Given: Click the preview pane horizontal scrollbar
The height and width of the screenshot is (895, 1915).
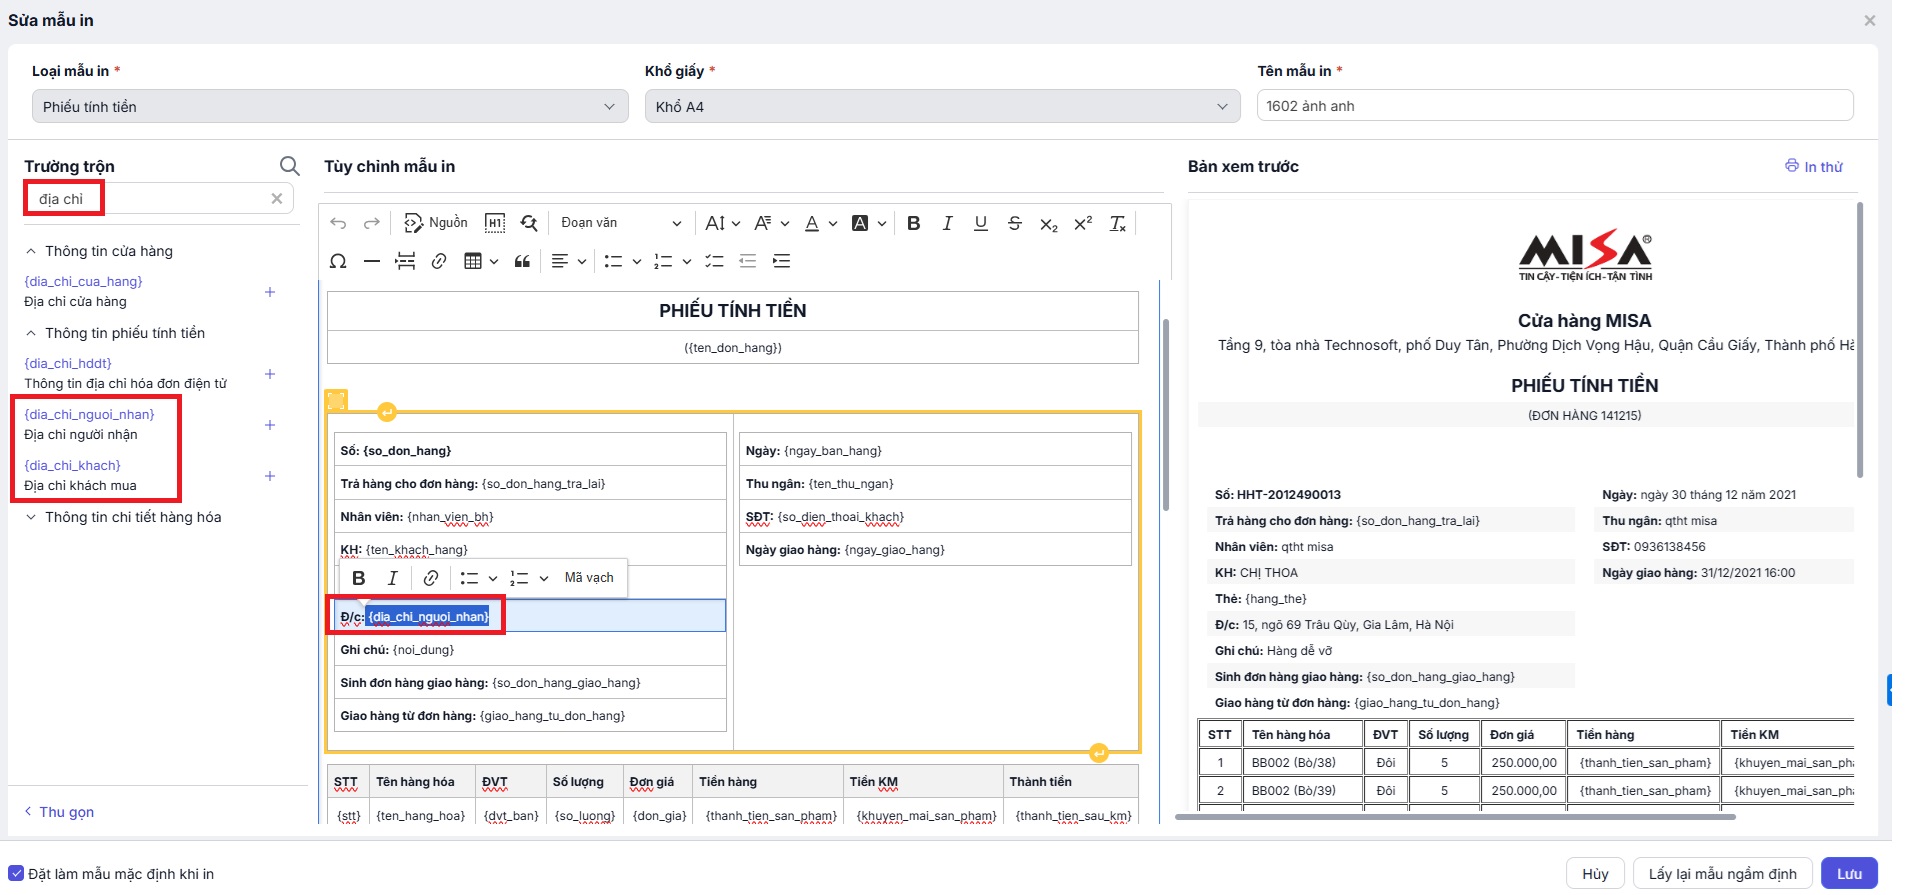Looking at the screenshot, I should [x=1455, y=817].
